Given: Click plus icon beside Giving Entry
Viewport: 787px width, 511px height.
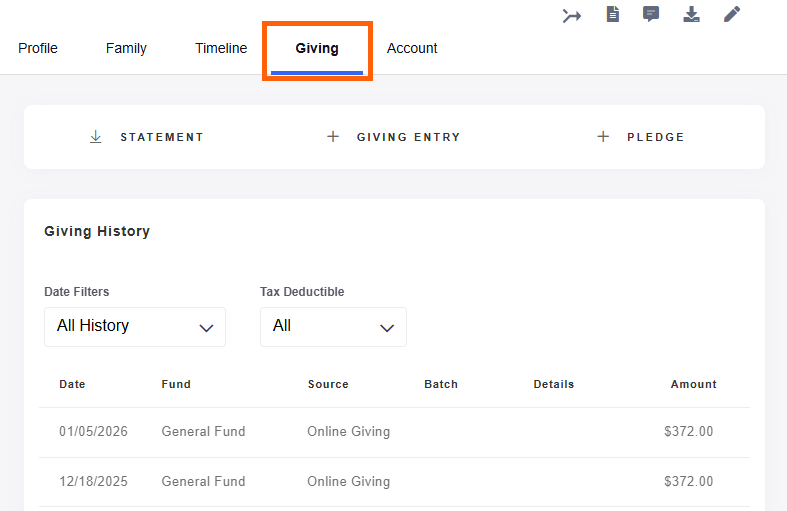Looking at the screenshot, I should tap(333, 137).
